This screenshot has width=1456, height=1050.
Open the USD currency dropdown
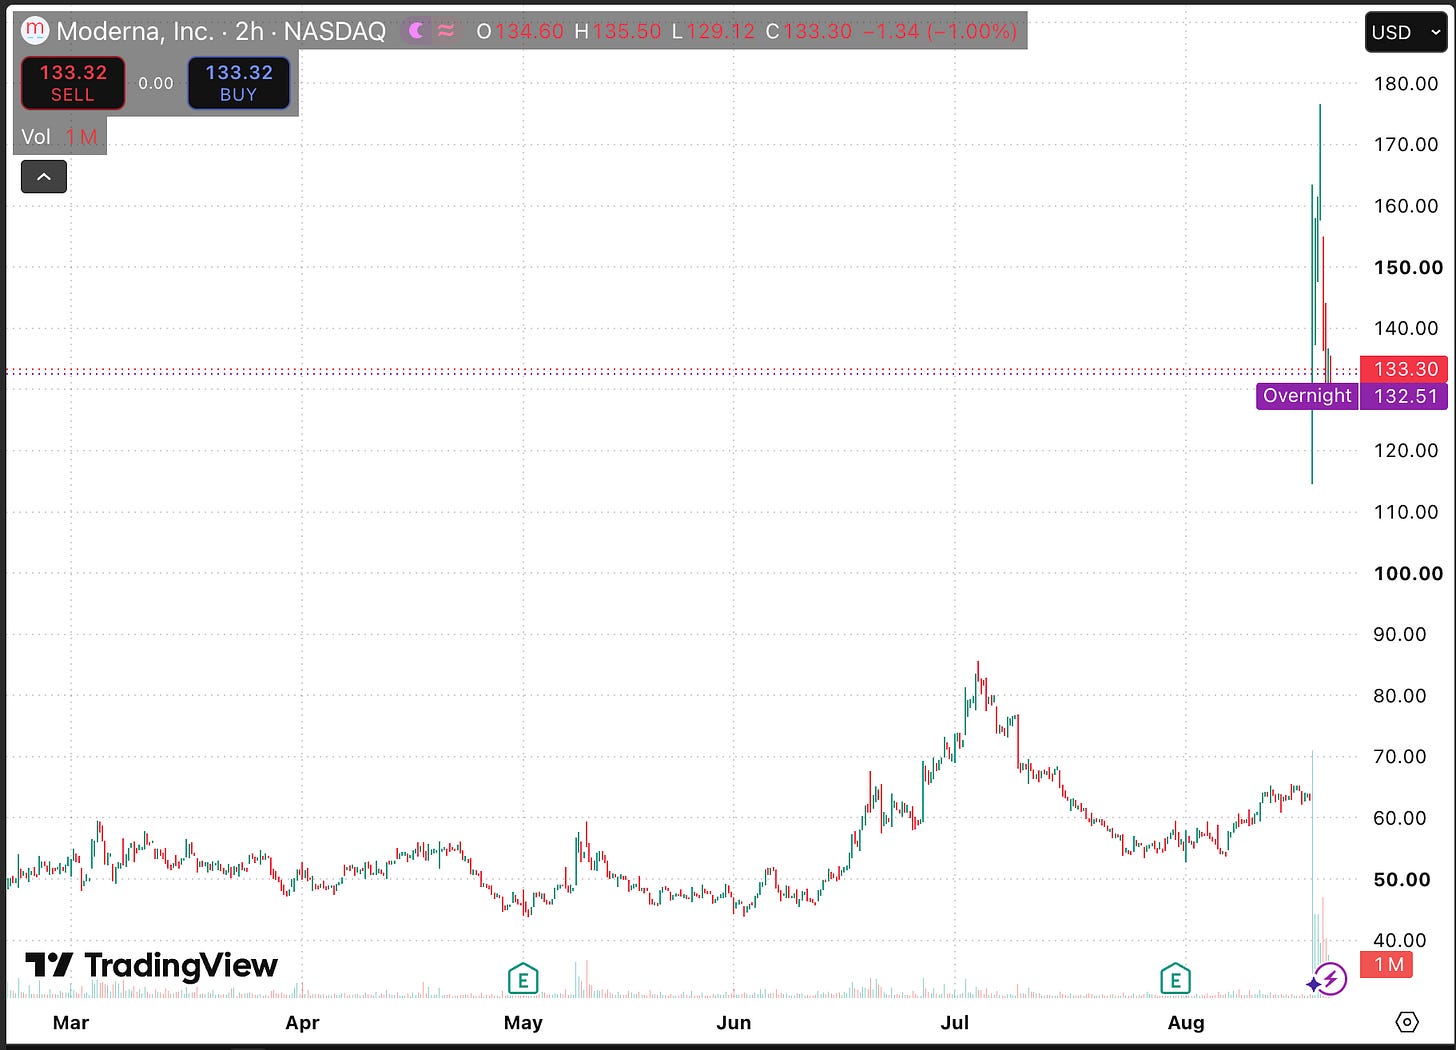pos(1406,32)
